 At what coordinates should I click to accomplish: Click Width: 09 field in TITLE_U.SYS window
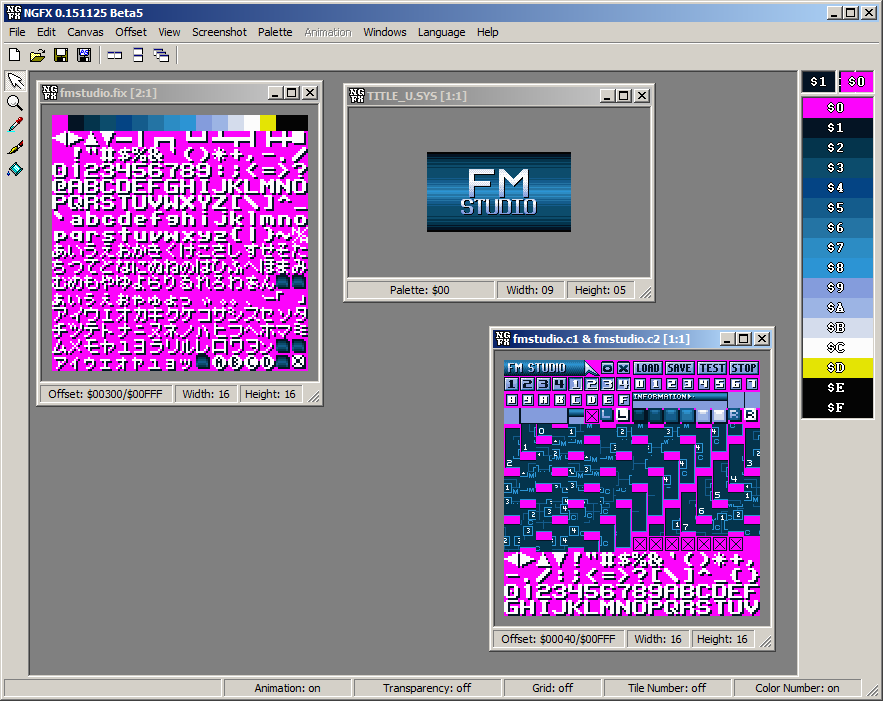point(530,290)
